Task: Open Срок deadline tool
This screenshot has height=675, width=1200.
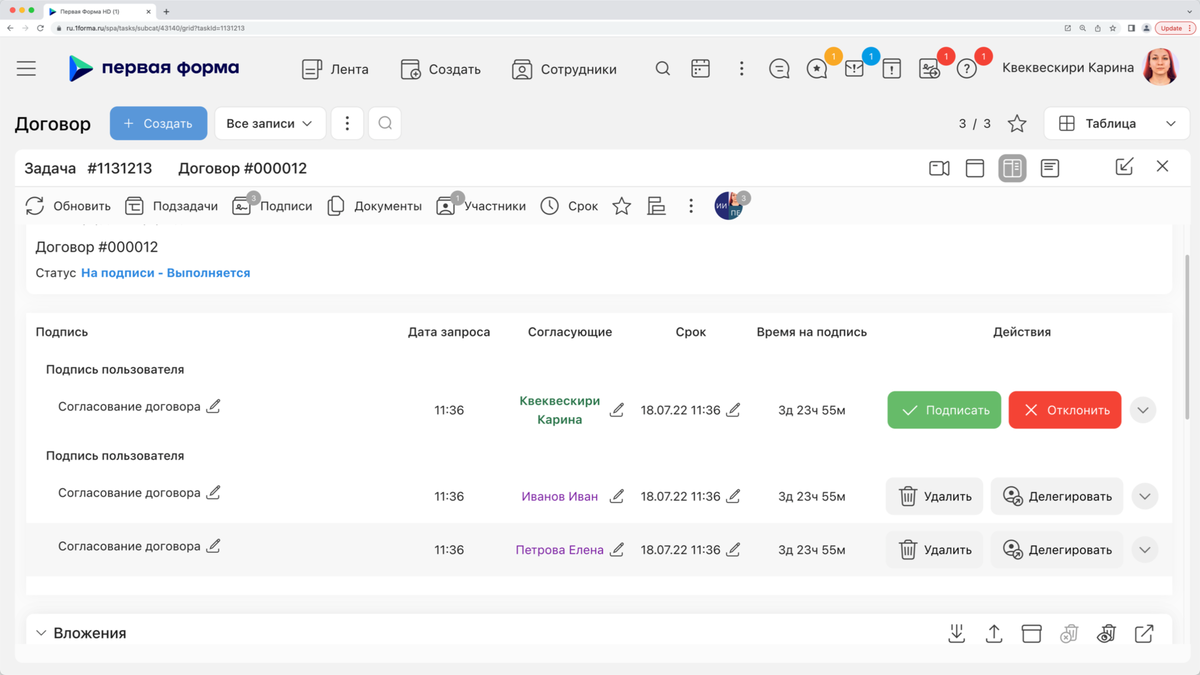Action: (569, 206)
